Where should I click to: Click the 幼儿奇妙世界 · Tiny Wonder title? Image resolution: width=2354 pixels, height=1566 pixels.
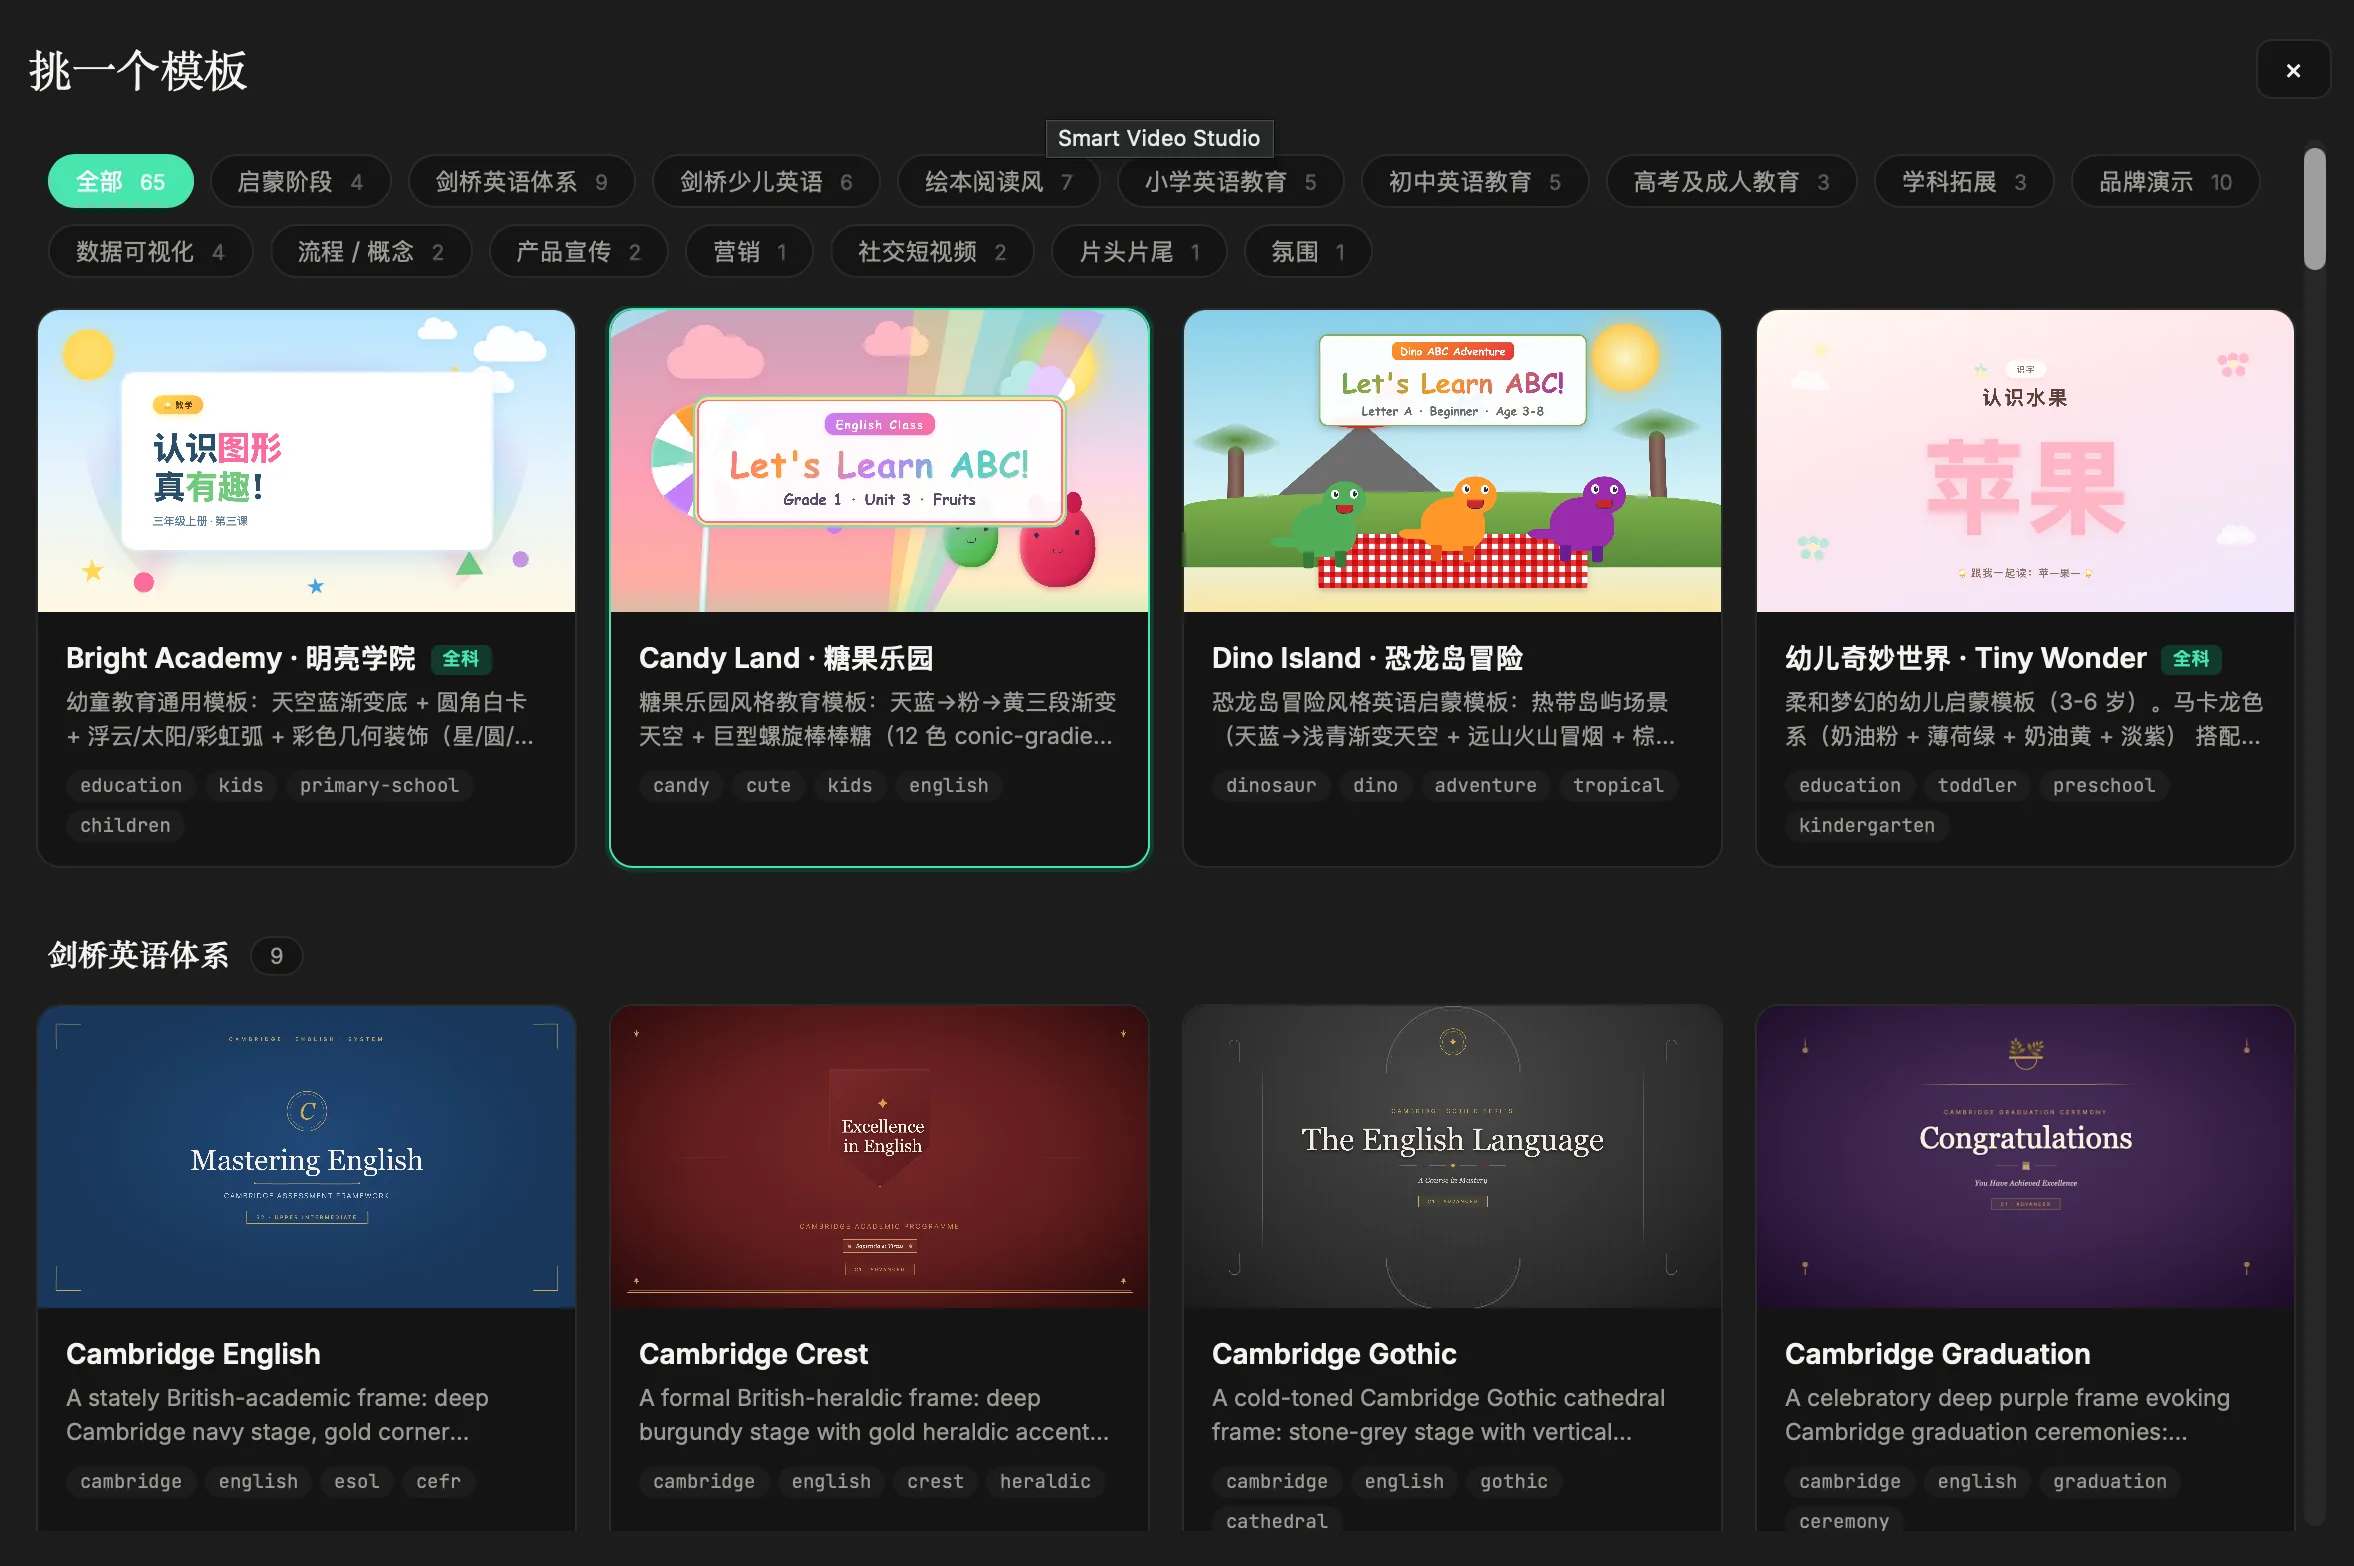tap(1965, 658)
